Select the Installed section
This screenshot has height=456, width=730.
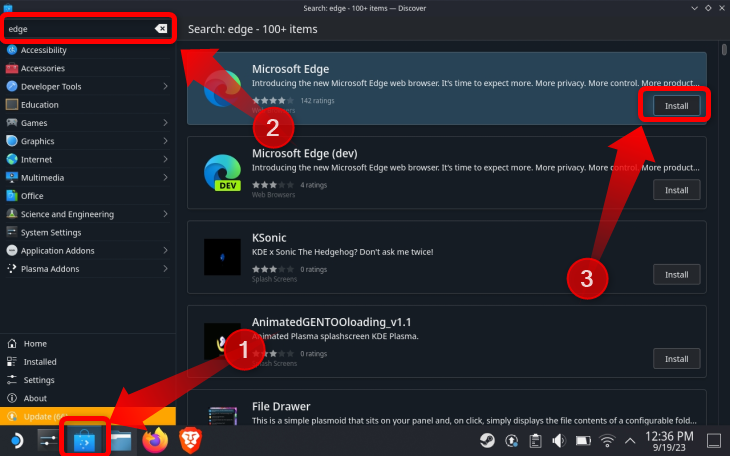(x=40, y=362)
